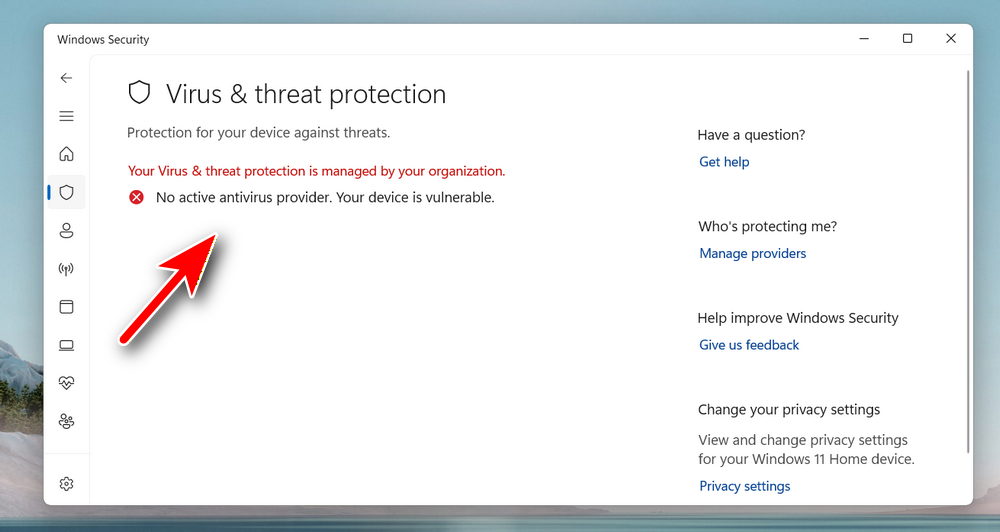This screenshot has height=532, width=1000.
Task: Minimize the Windows Security window
Action: (863, 39)
